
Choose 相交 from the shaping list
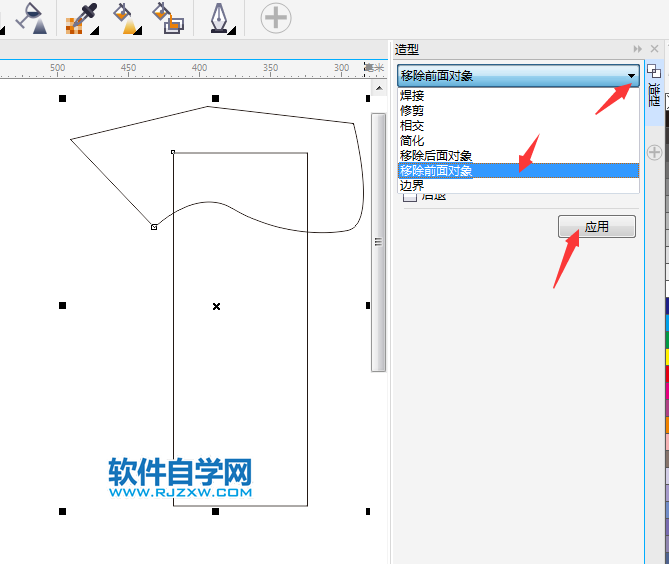[x=518, y=125]
